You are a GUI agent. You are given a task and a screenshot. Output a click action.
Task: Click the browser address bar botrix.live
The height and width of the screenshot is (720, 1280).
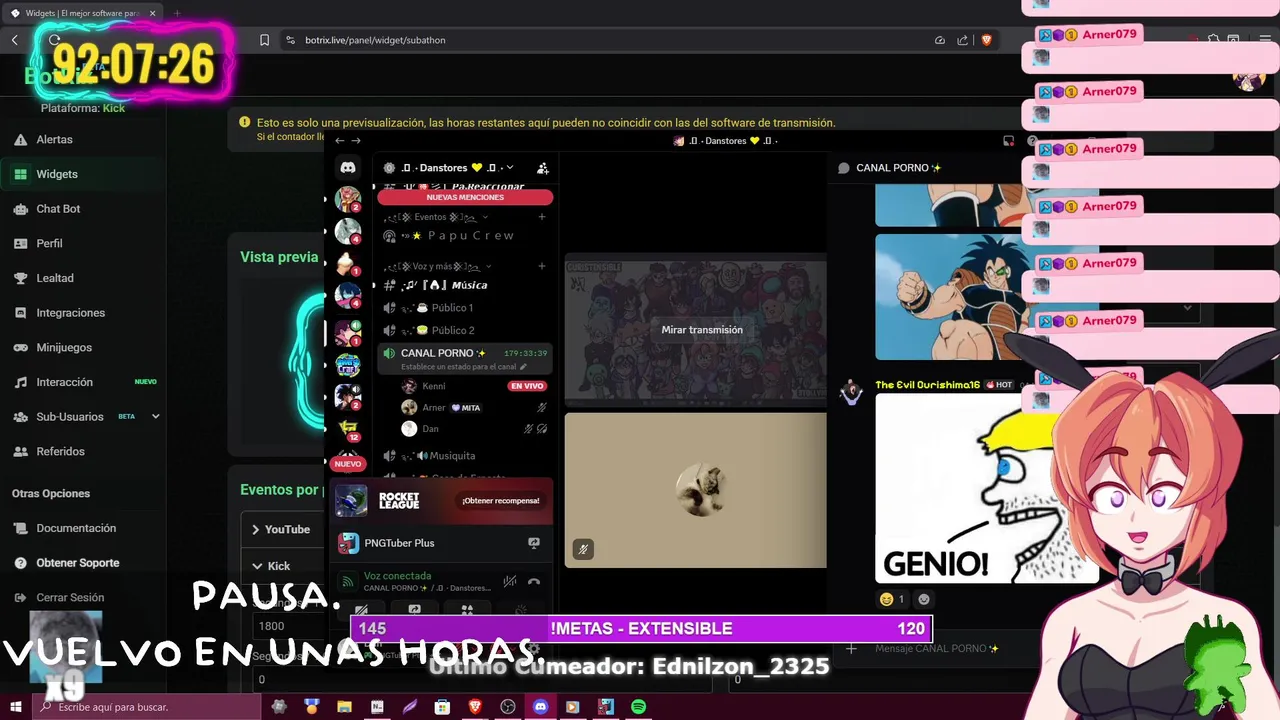(x=375, y=40)
